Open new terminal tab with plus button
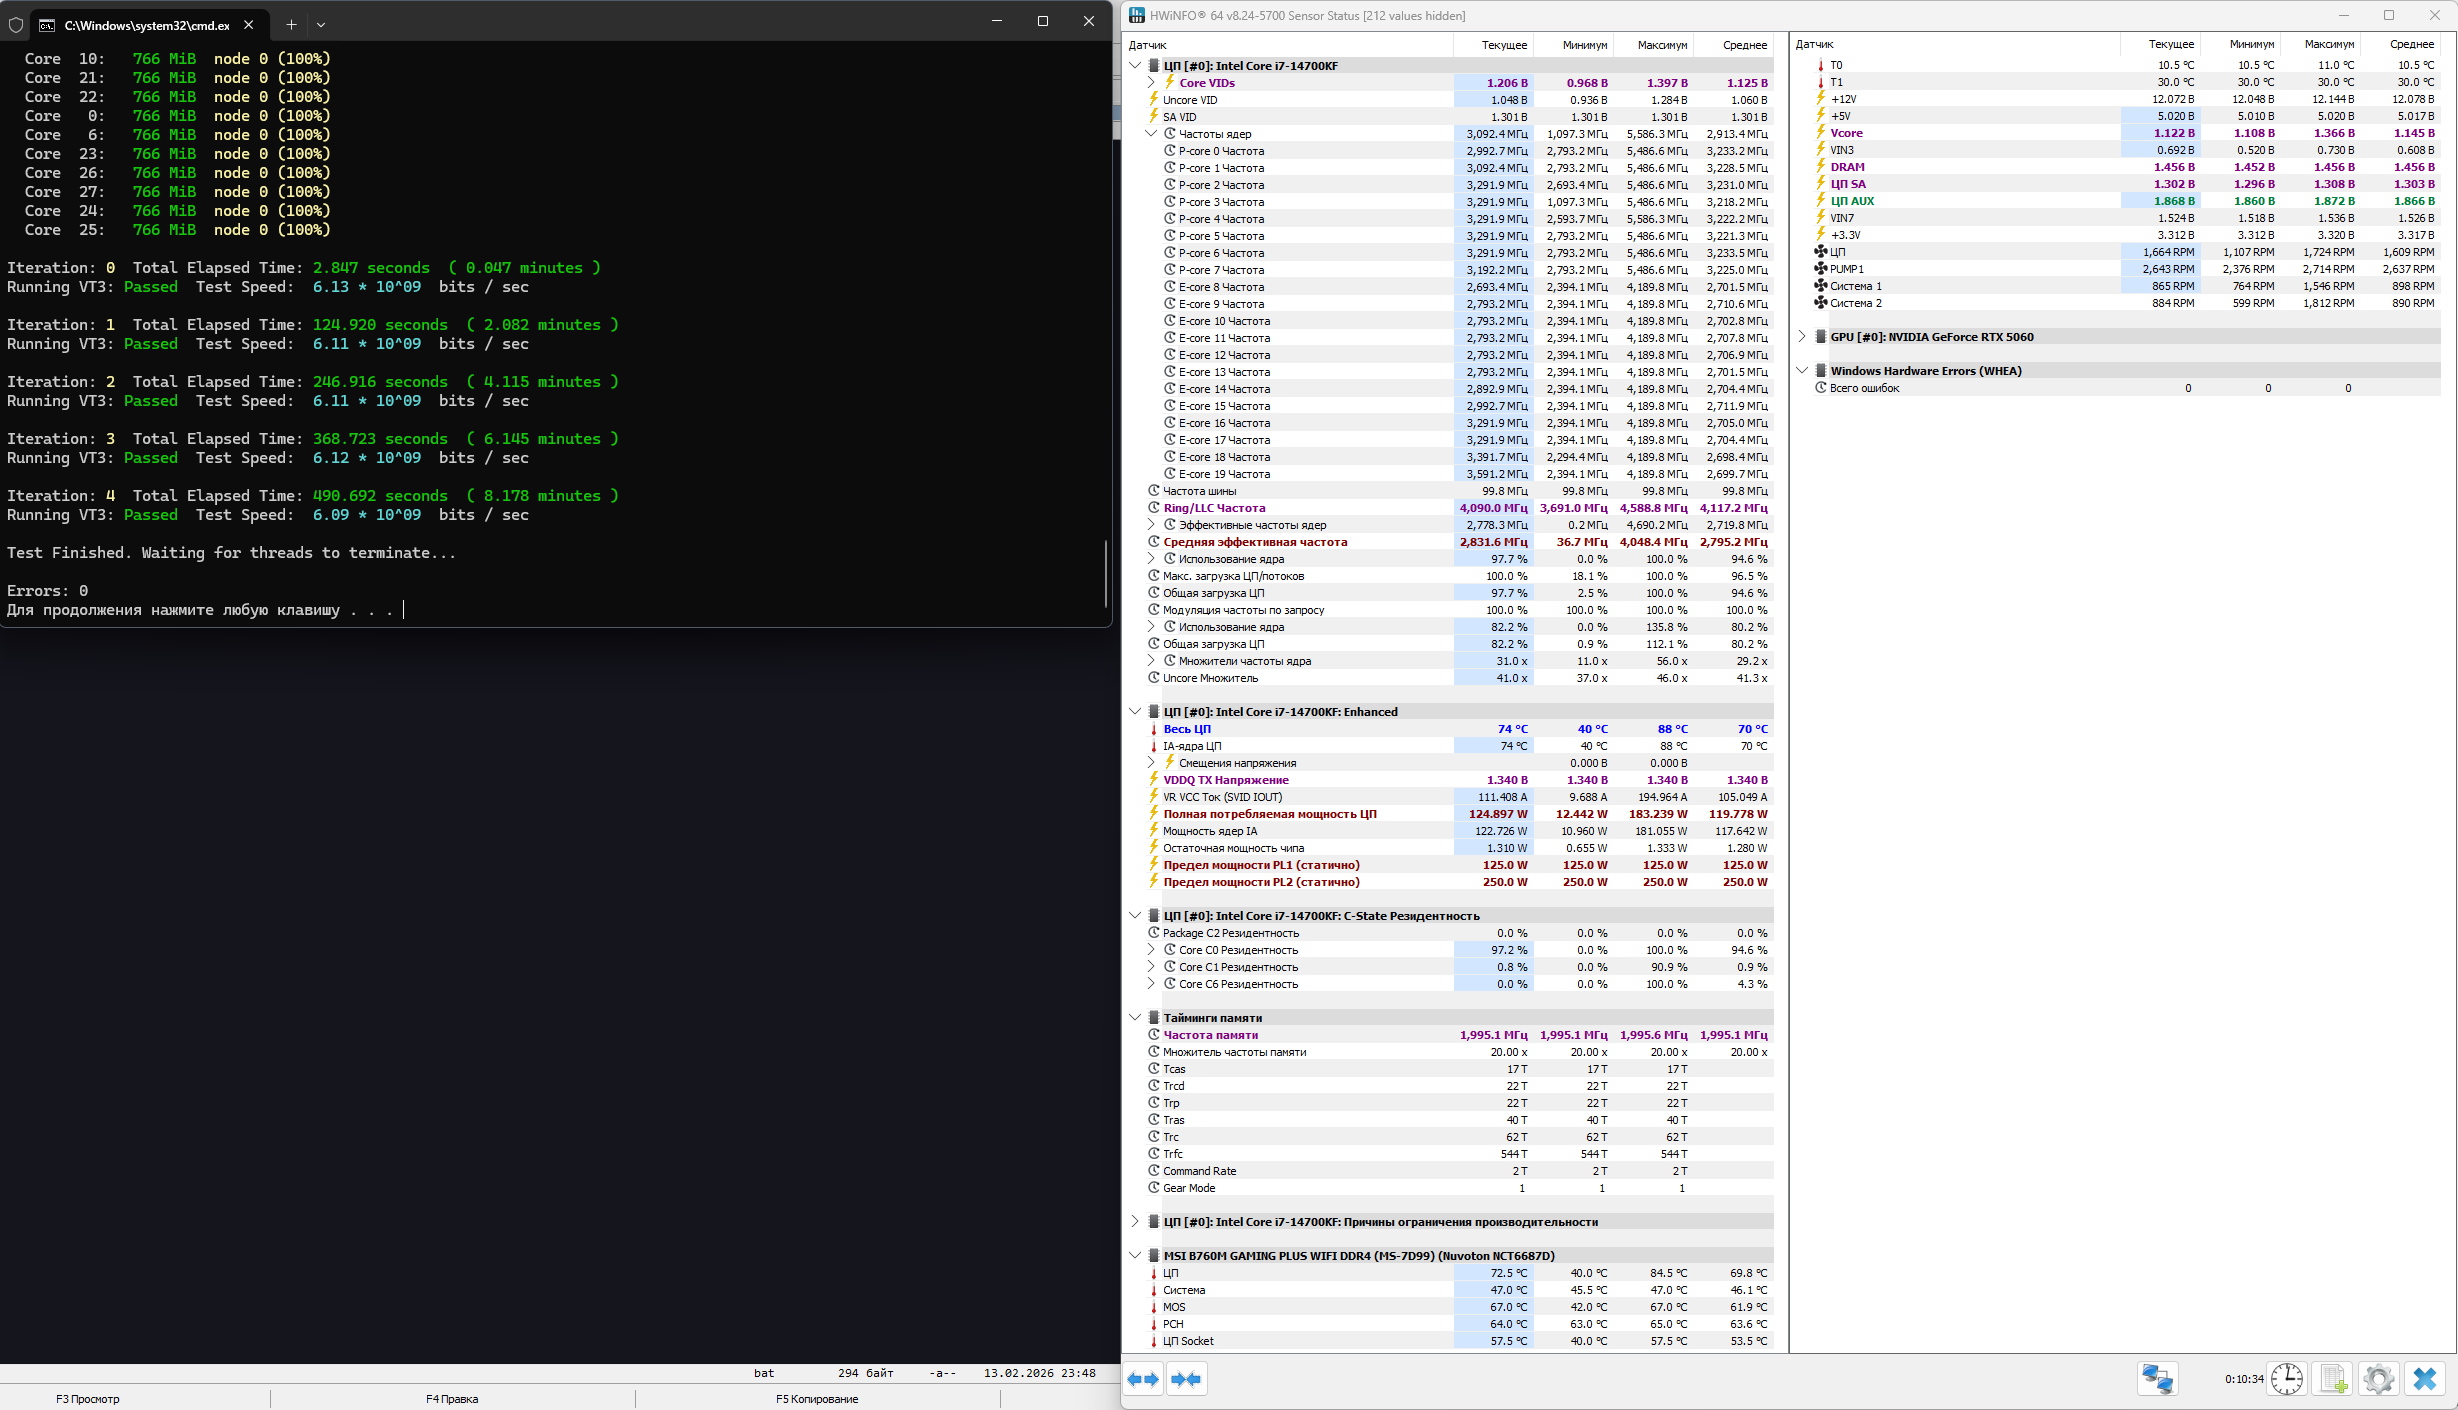The width and height of the screenshot is (2458, 1410). click(291, 25)
